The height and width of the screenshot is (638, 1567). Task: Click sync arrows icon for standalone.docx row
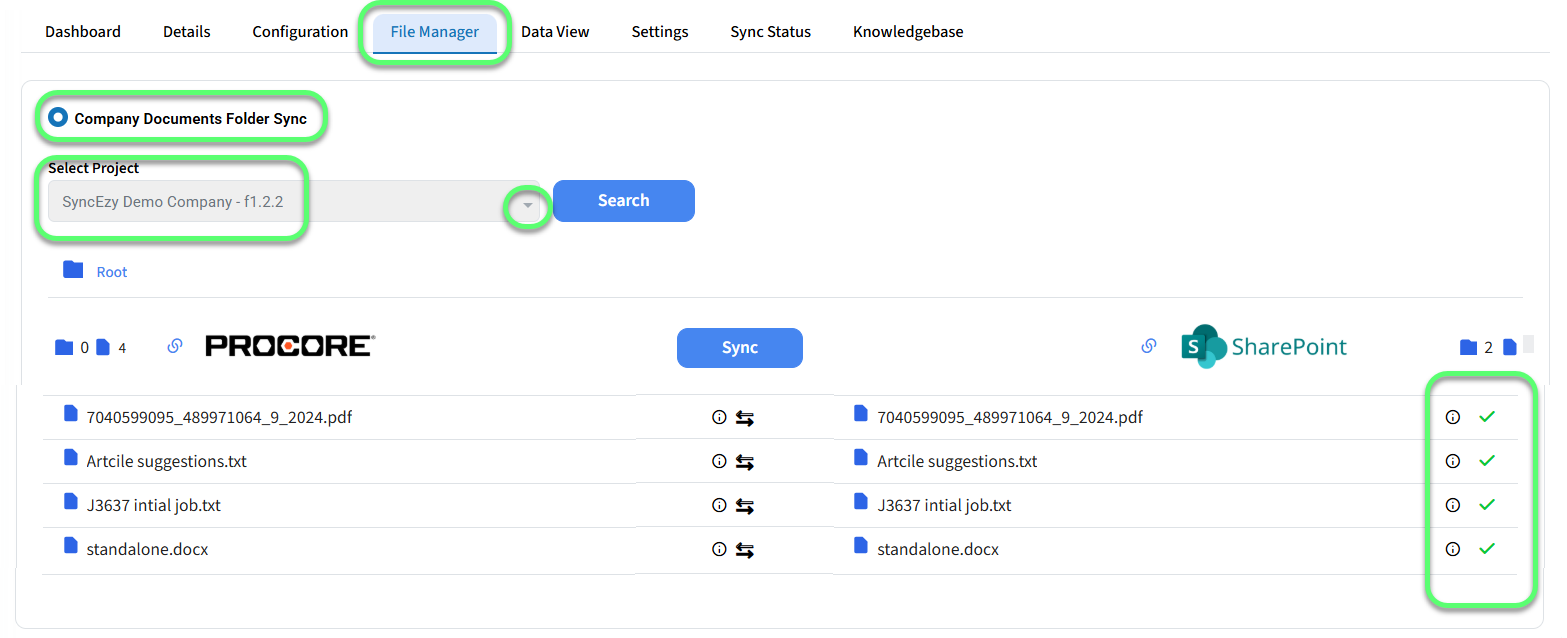(x=744, y=550)
